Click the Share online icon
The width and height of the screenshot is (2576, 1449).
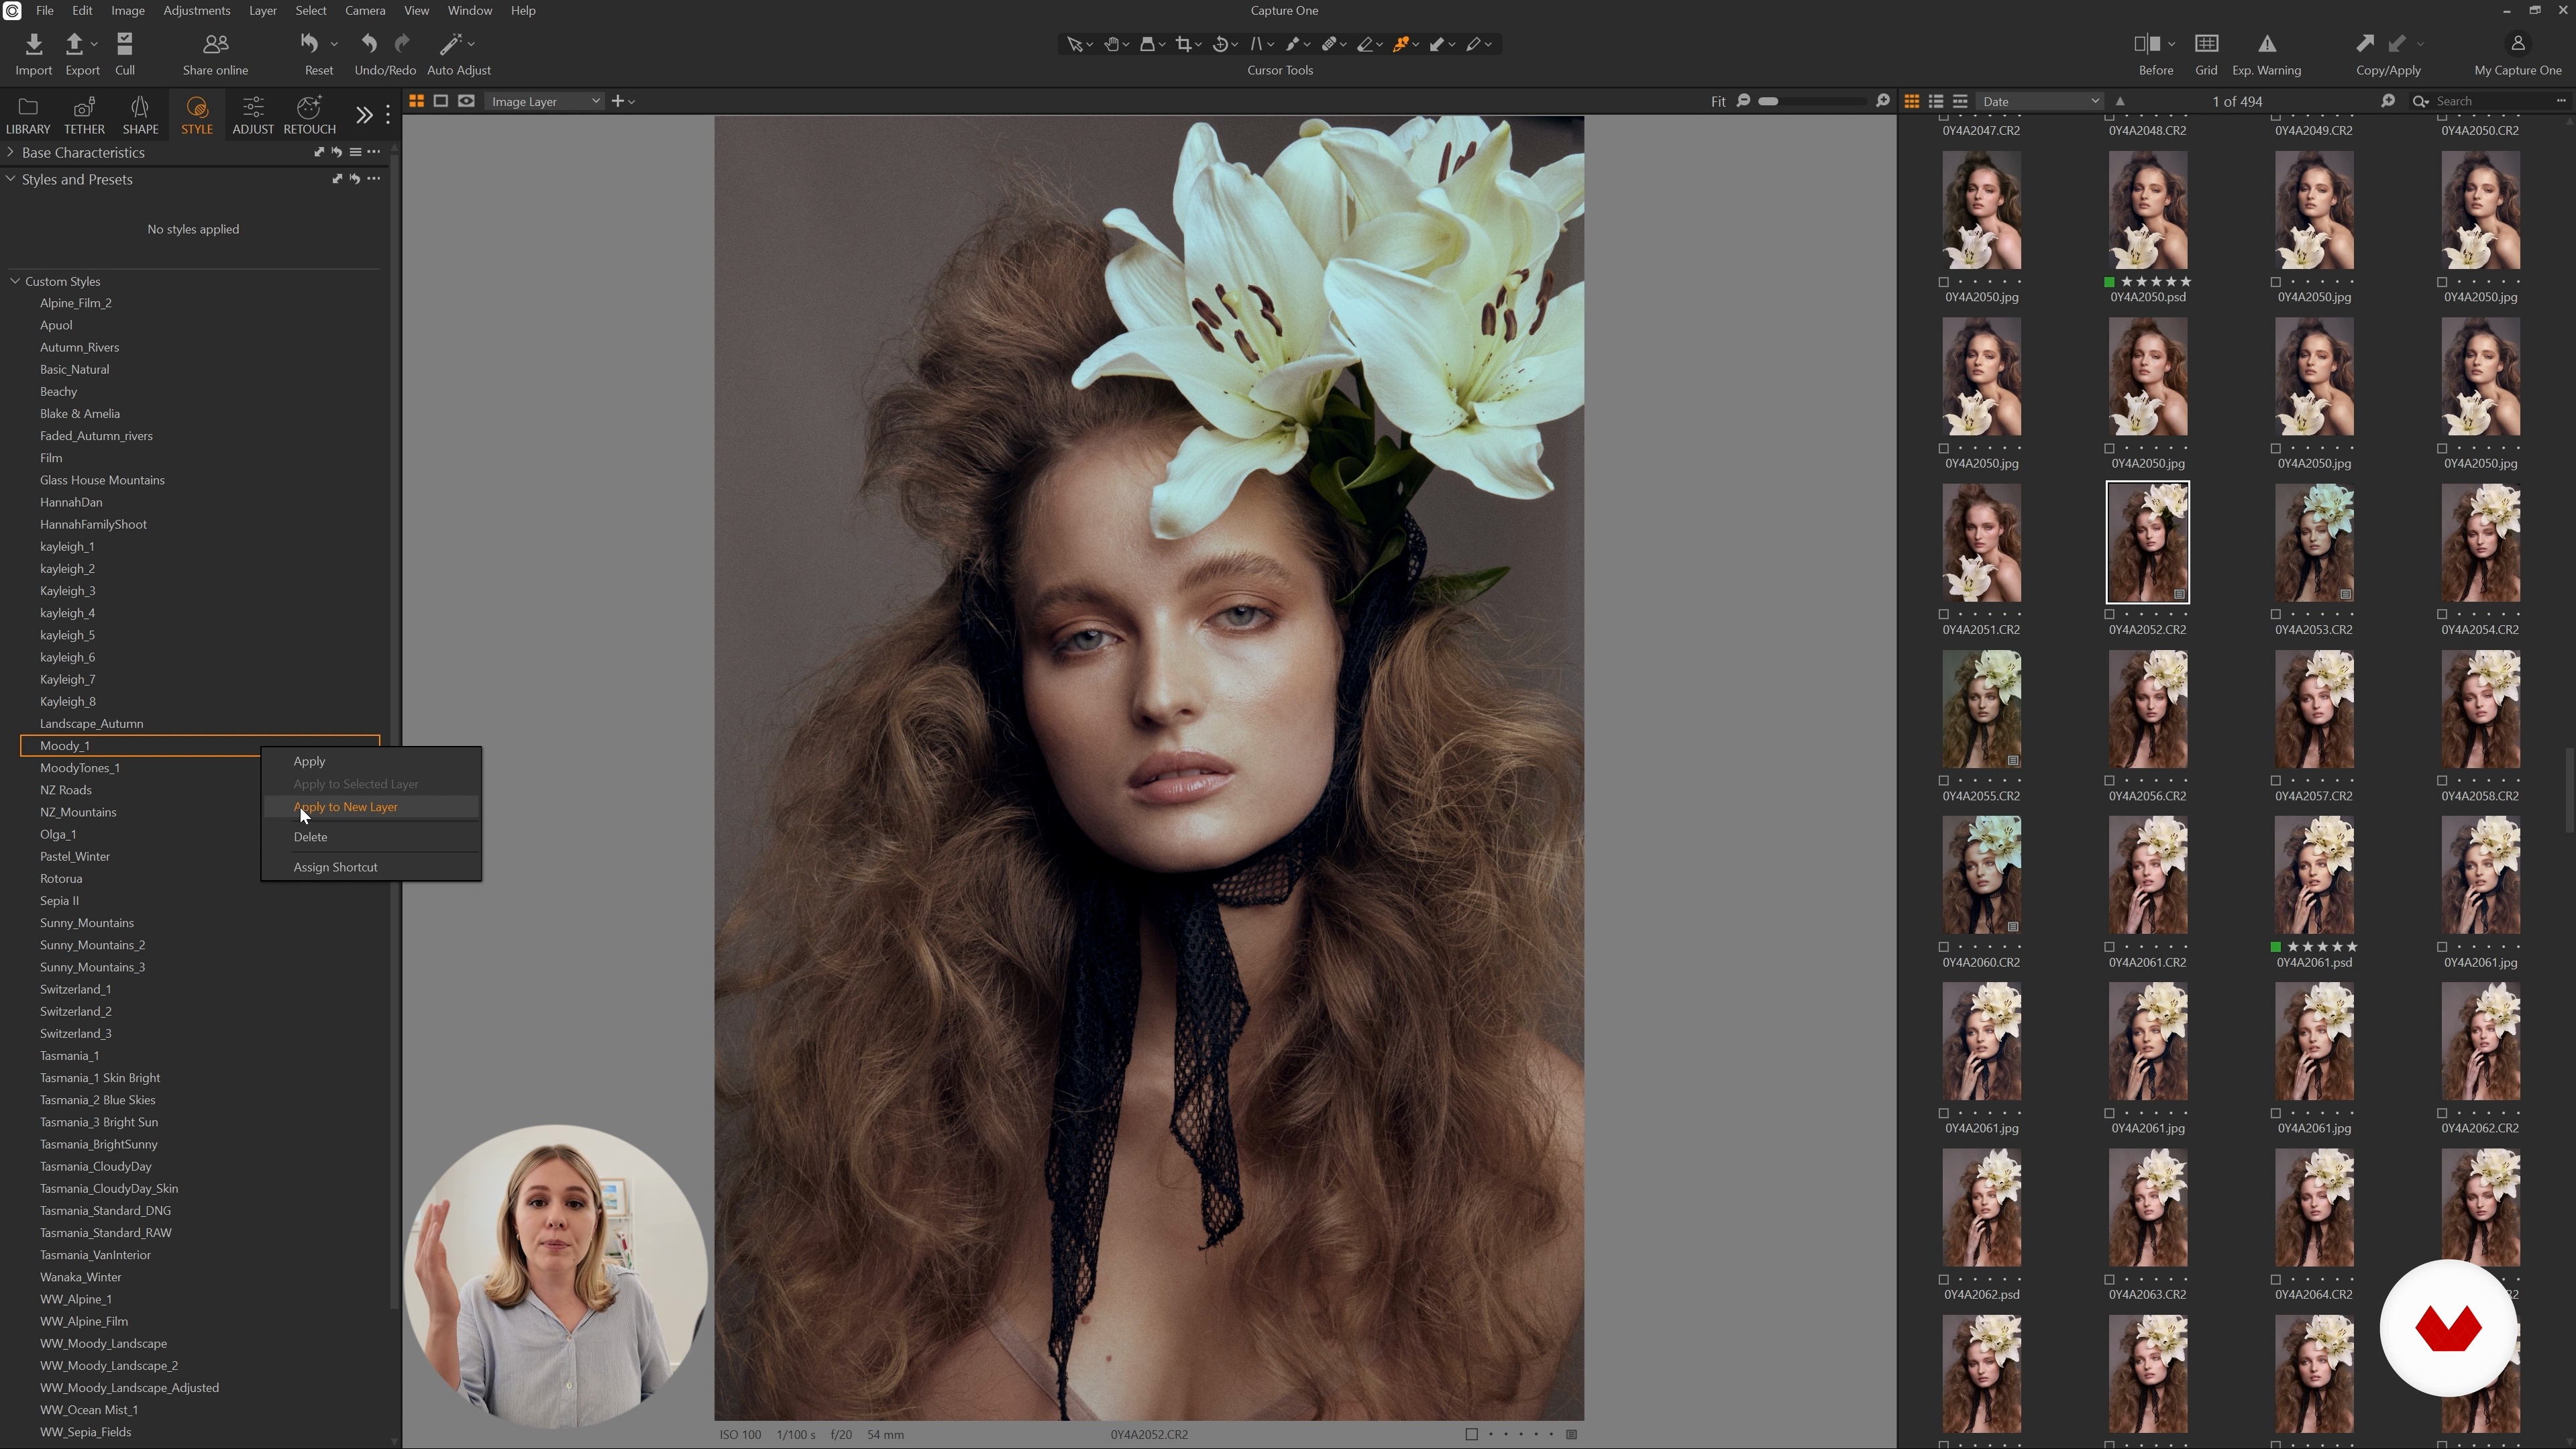[x=216, y=44]
